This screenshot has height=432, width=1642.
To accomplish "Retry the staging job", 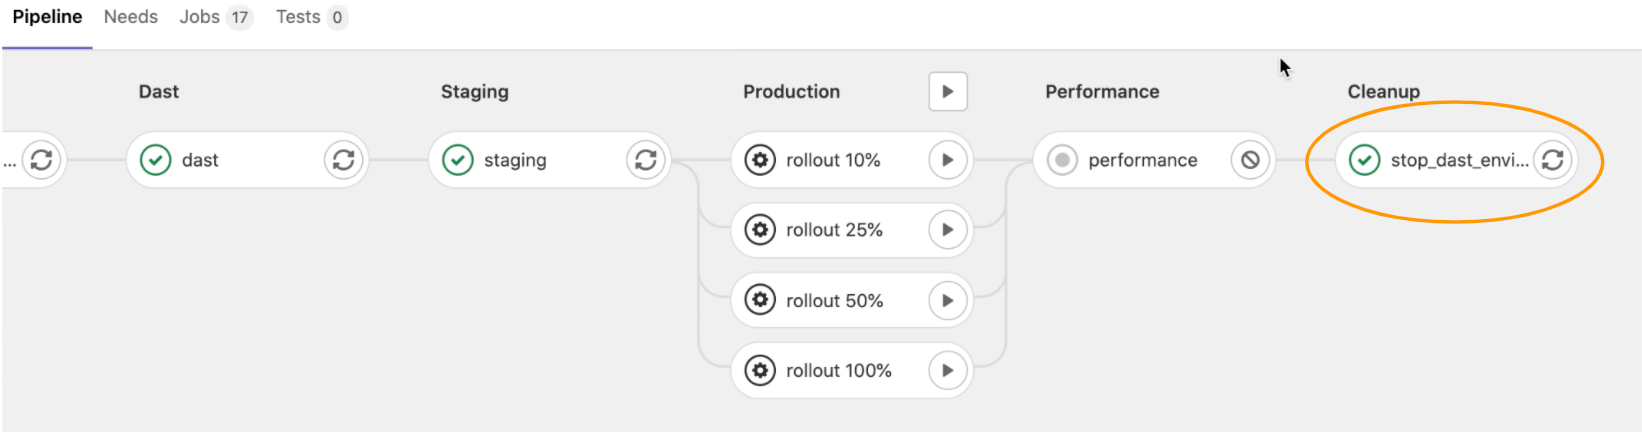I will [x=646, y=160].
